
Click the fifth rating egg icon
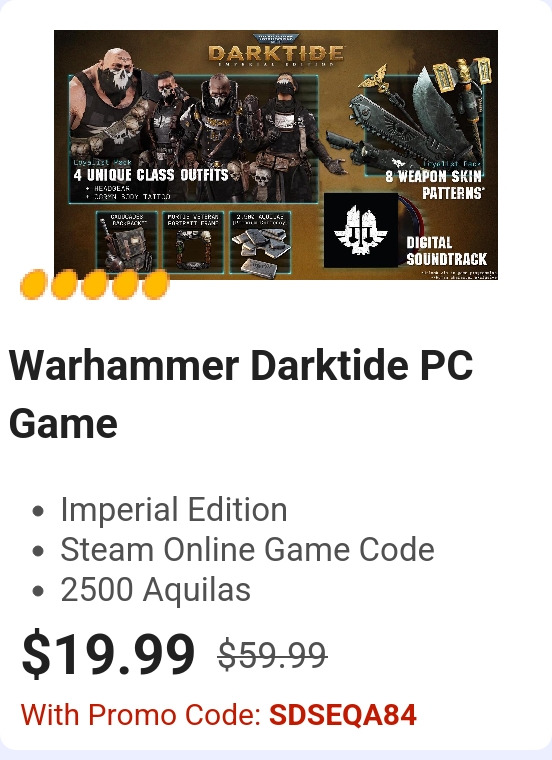(x=156, y=285)
